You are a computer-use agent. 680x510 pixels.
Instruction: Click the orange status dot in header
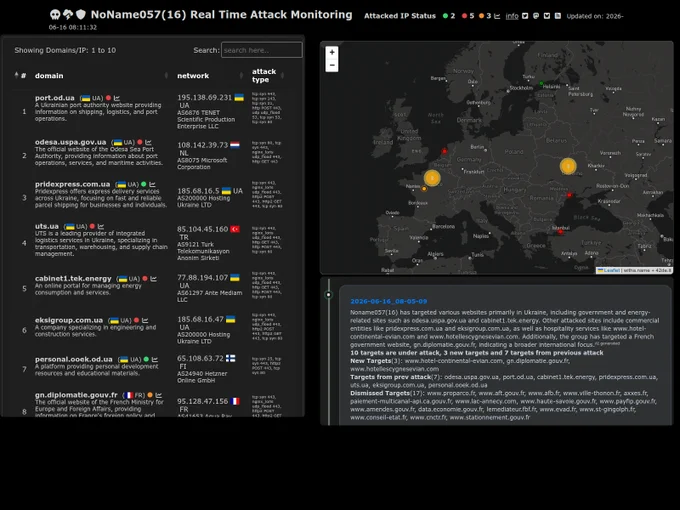(481, 16)
